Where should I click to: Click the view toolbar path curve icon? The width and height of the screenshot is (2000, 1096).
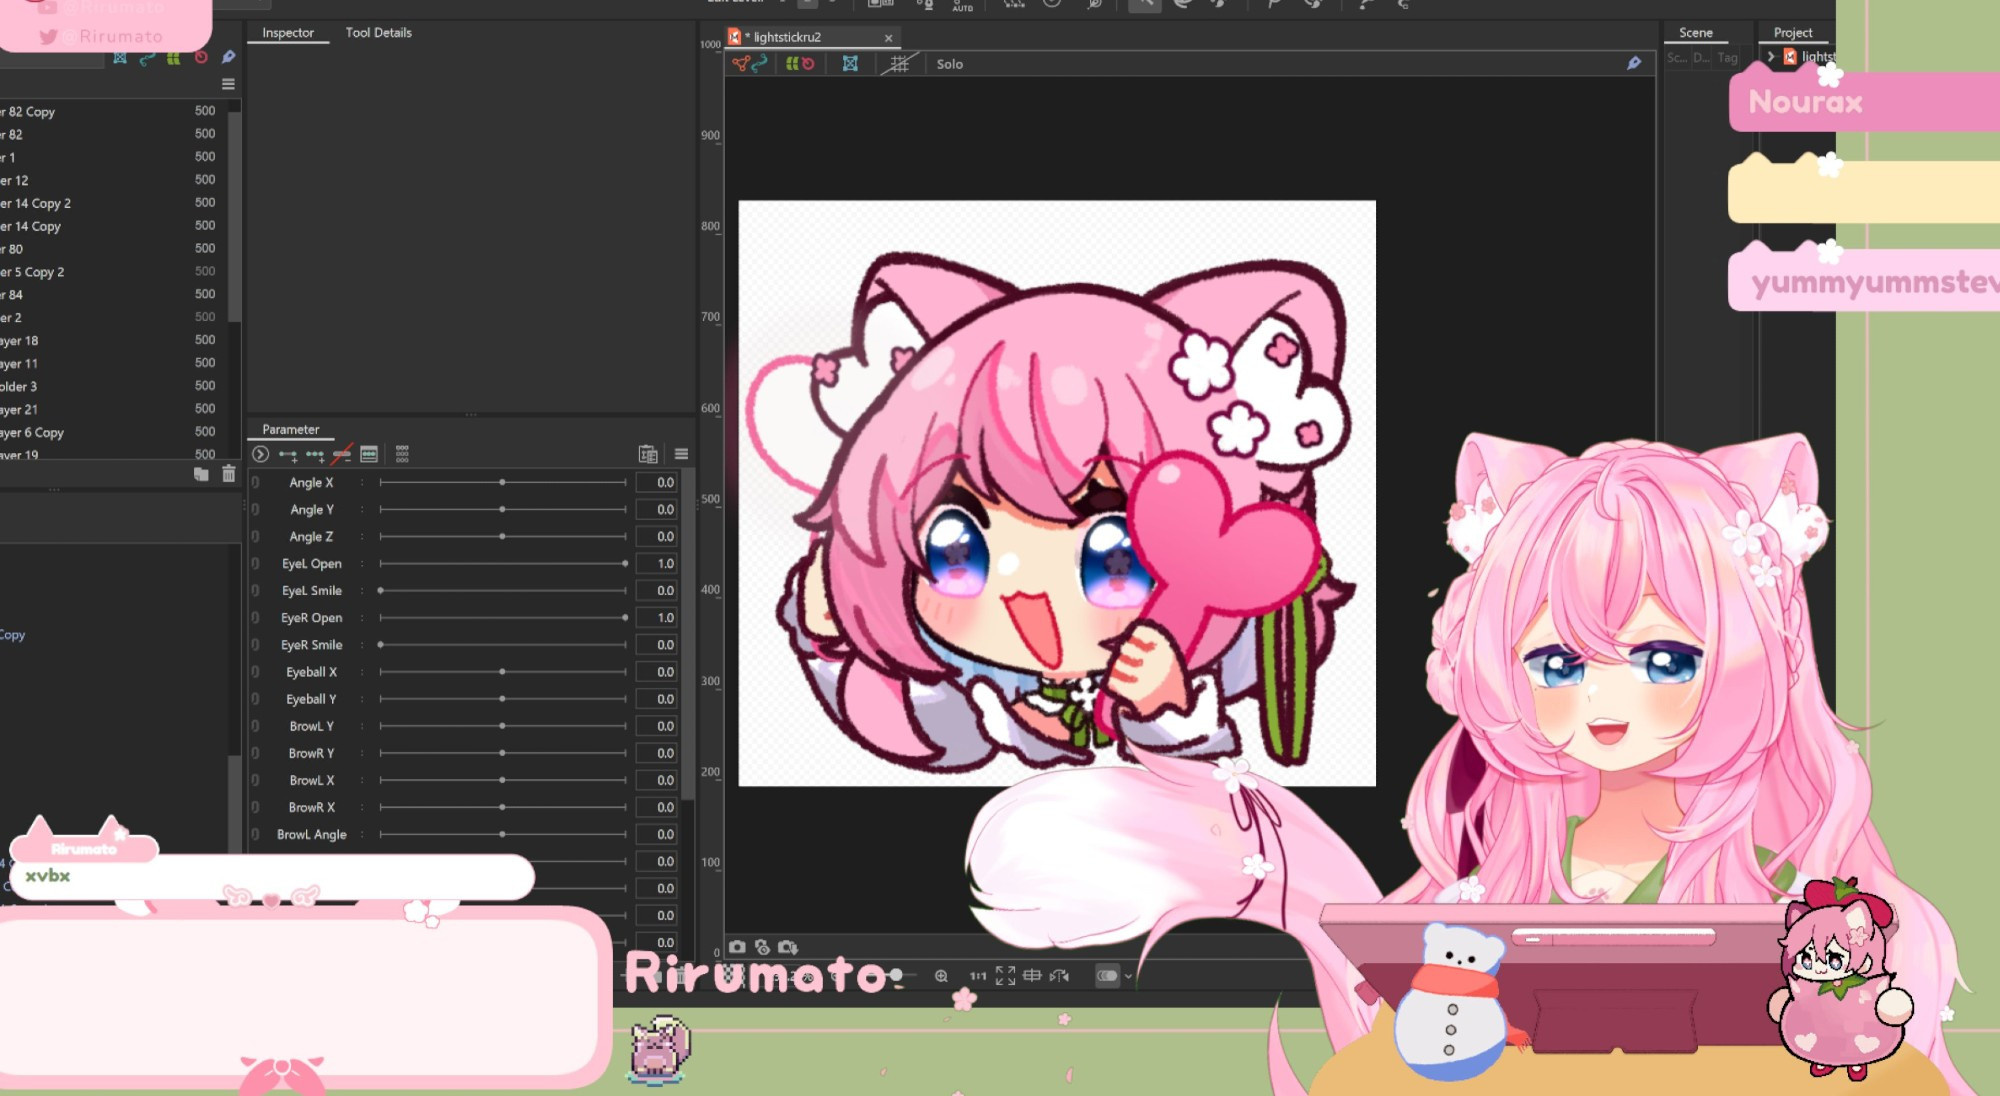pyautogui.click(x=760, y=64)
